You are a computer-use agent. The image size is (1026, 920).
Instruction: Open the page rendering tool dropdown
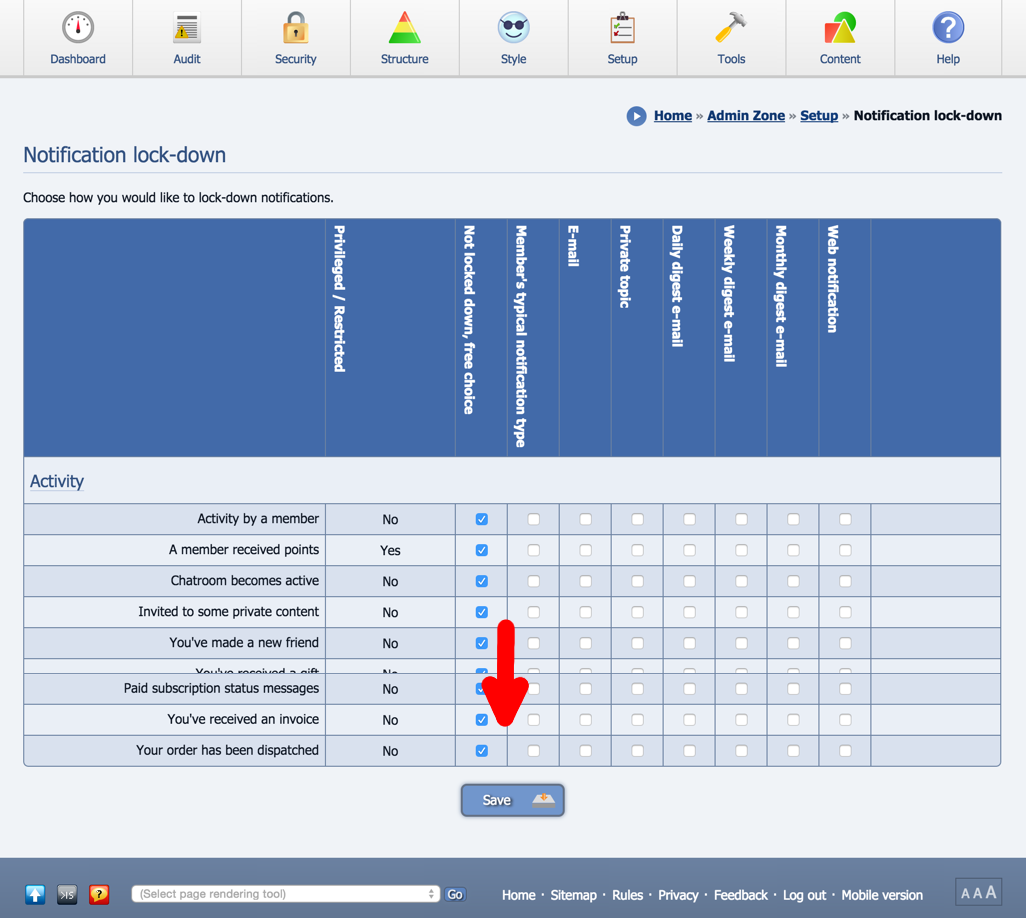(x=285, y=894)
